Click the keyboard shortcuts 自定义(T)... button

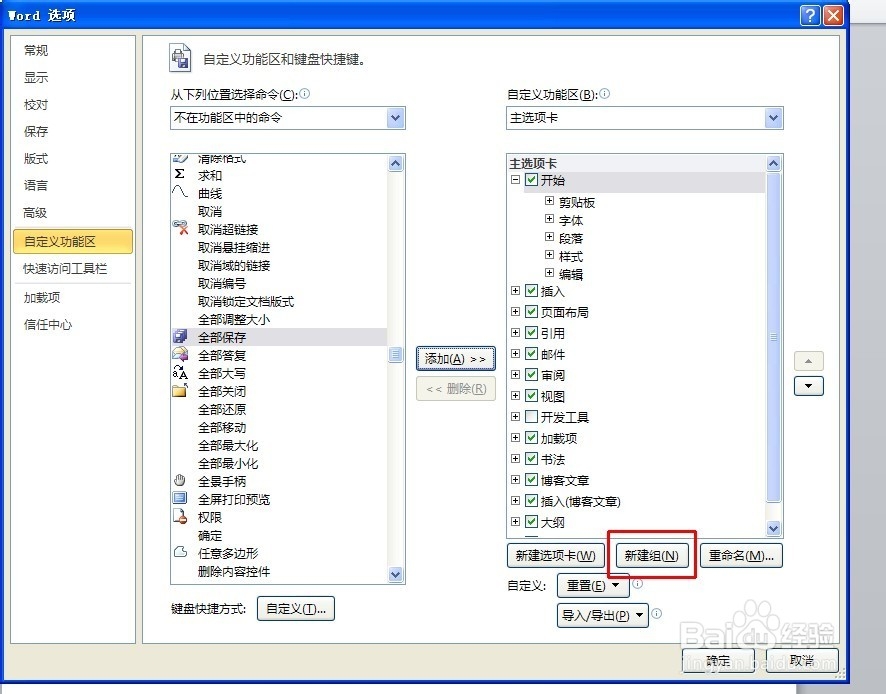coord(296,609)
